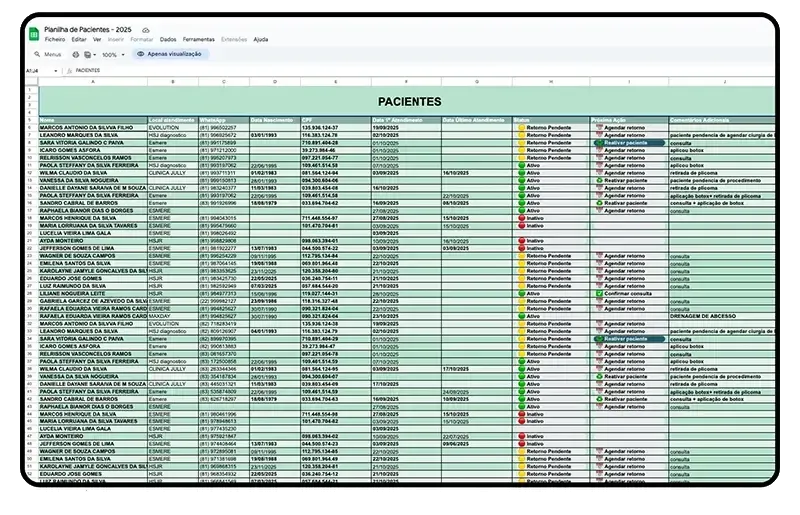Click the print icon in toolbar
The image size is (800, 515).
pyautogui.click(x=76, y=55)
